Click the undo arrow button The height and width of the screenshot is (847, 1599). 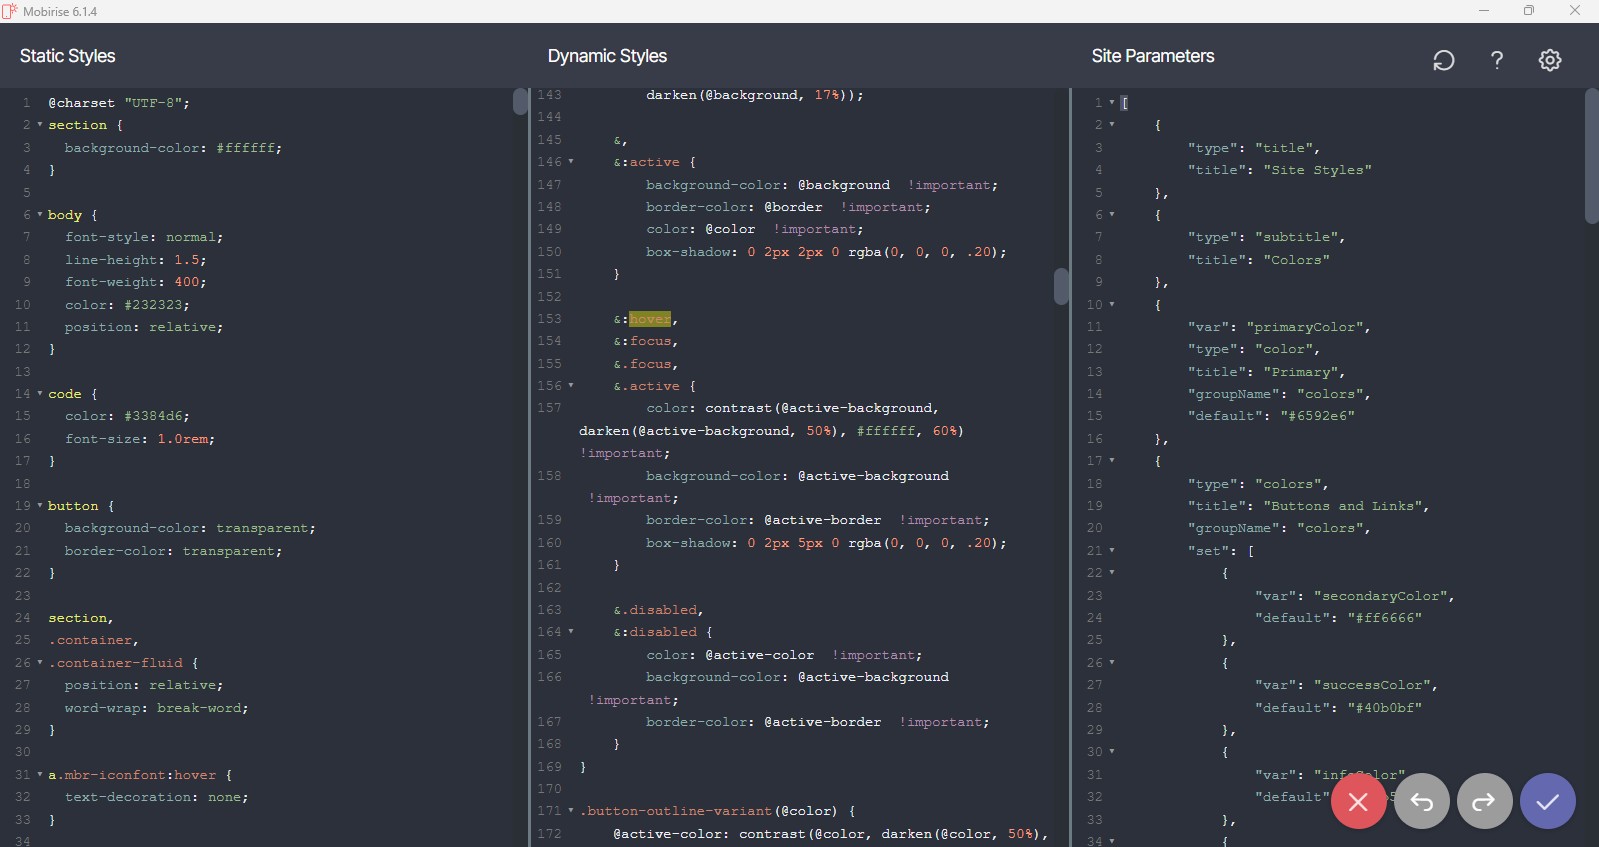point(1421,801)
